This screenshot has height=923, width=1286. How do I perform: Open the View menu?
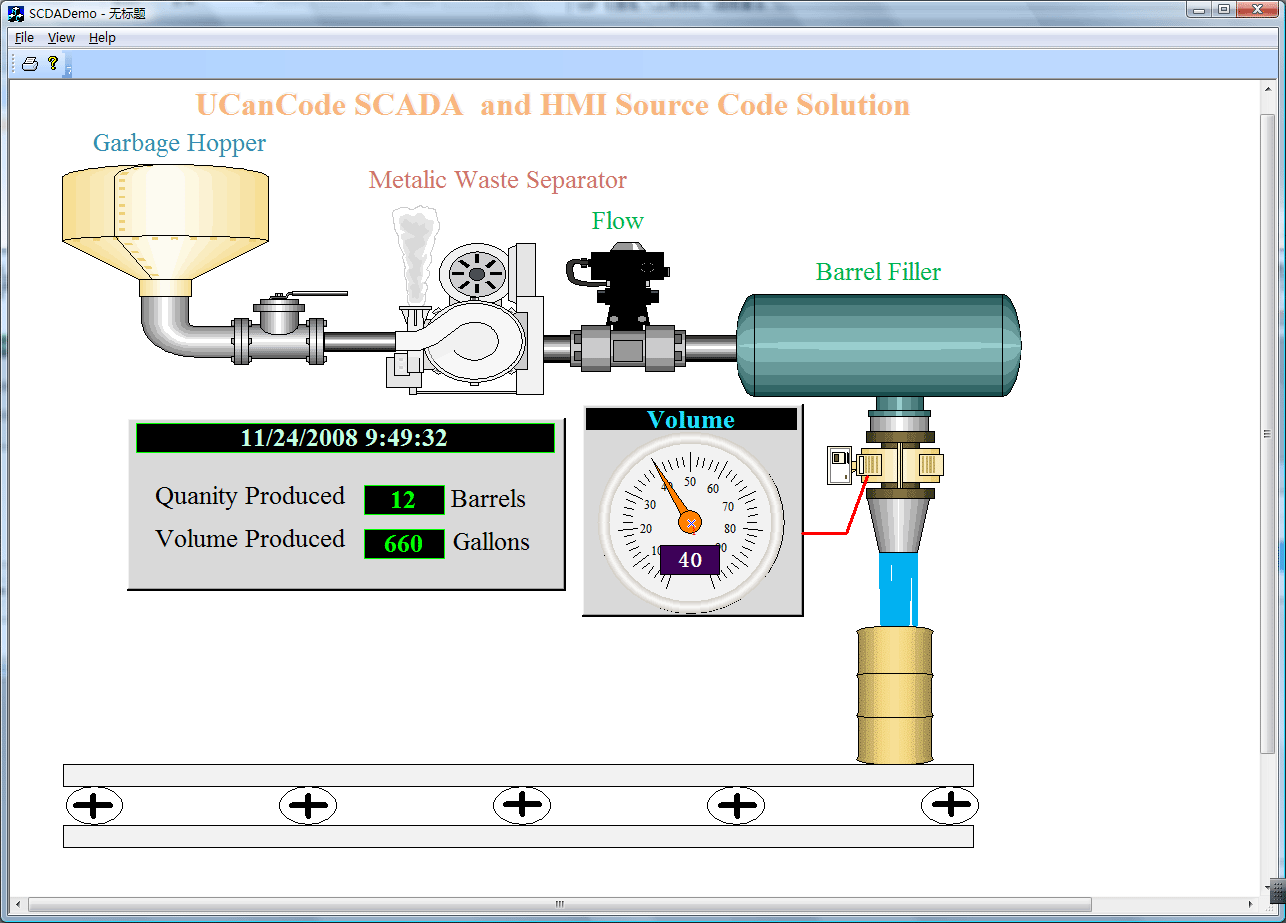pyautogui.click(x=61, y=37)
